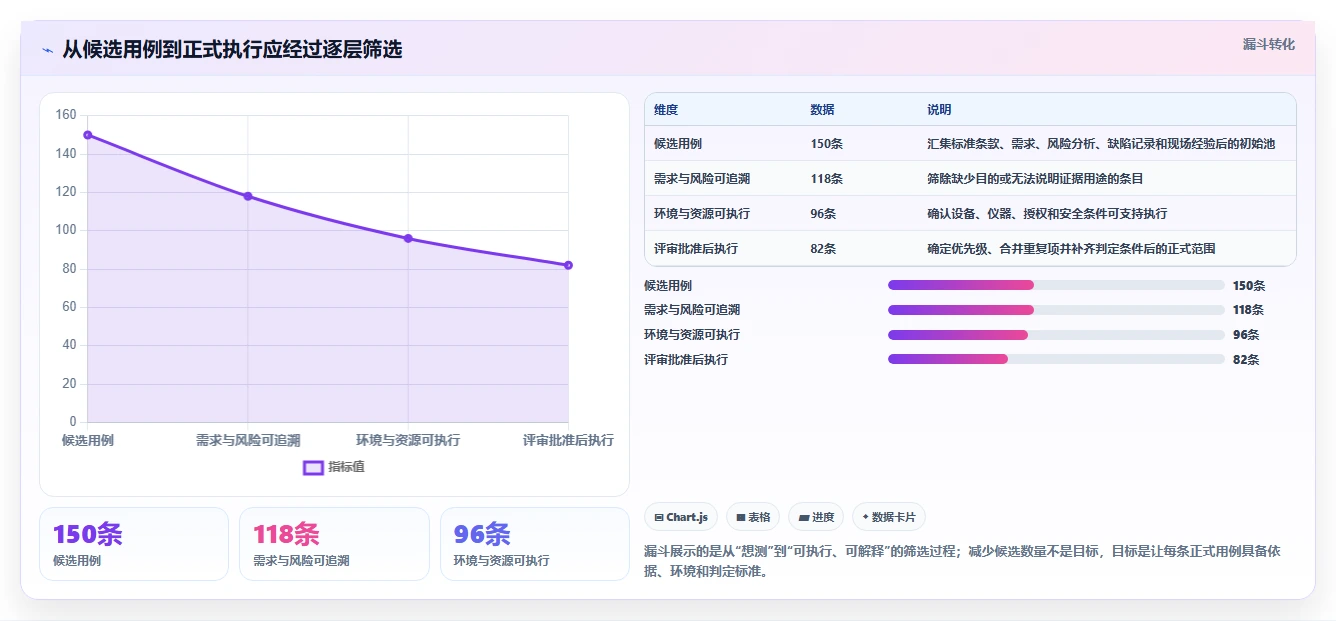This screenshot has height=621, width=1336.
Task: Click the 环境与资源可执行 progress bar
Action: pos(1056,334)
